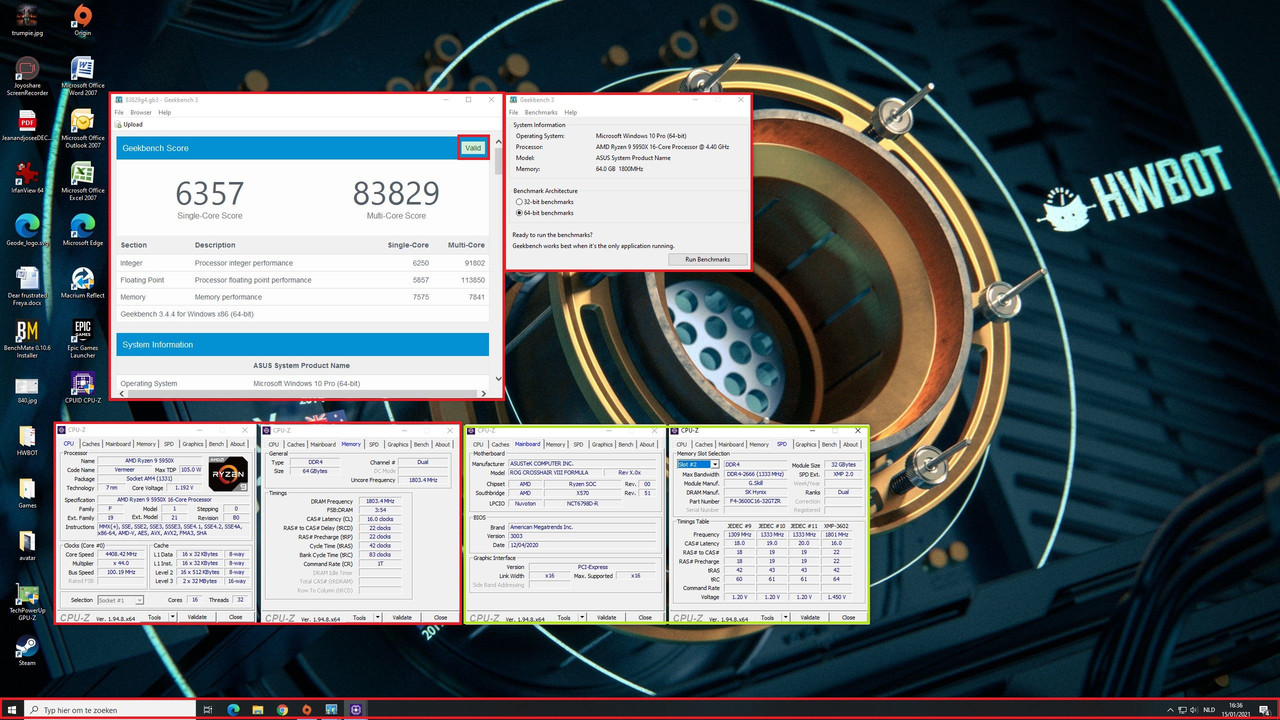Launch Joyoshare Screen Recorder shortcut

27,77
